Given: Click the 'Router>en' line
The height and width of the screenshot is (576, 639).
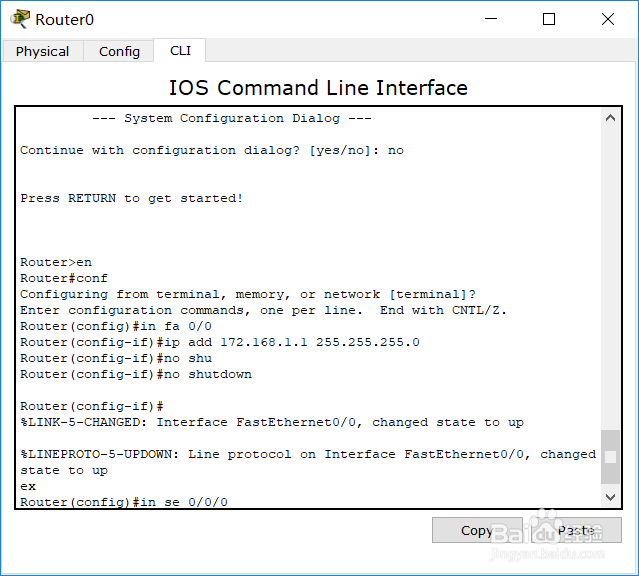Looking at the screenshot, I should point(56,263).
